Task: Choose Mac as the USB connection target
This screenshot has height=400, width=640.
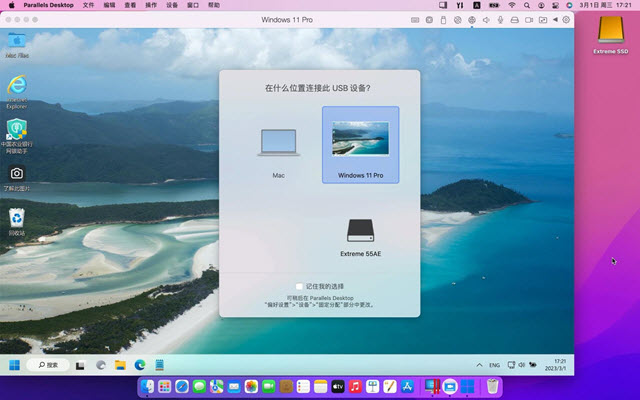Action: 278,152
